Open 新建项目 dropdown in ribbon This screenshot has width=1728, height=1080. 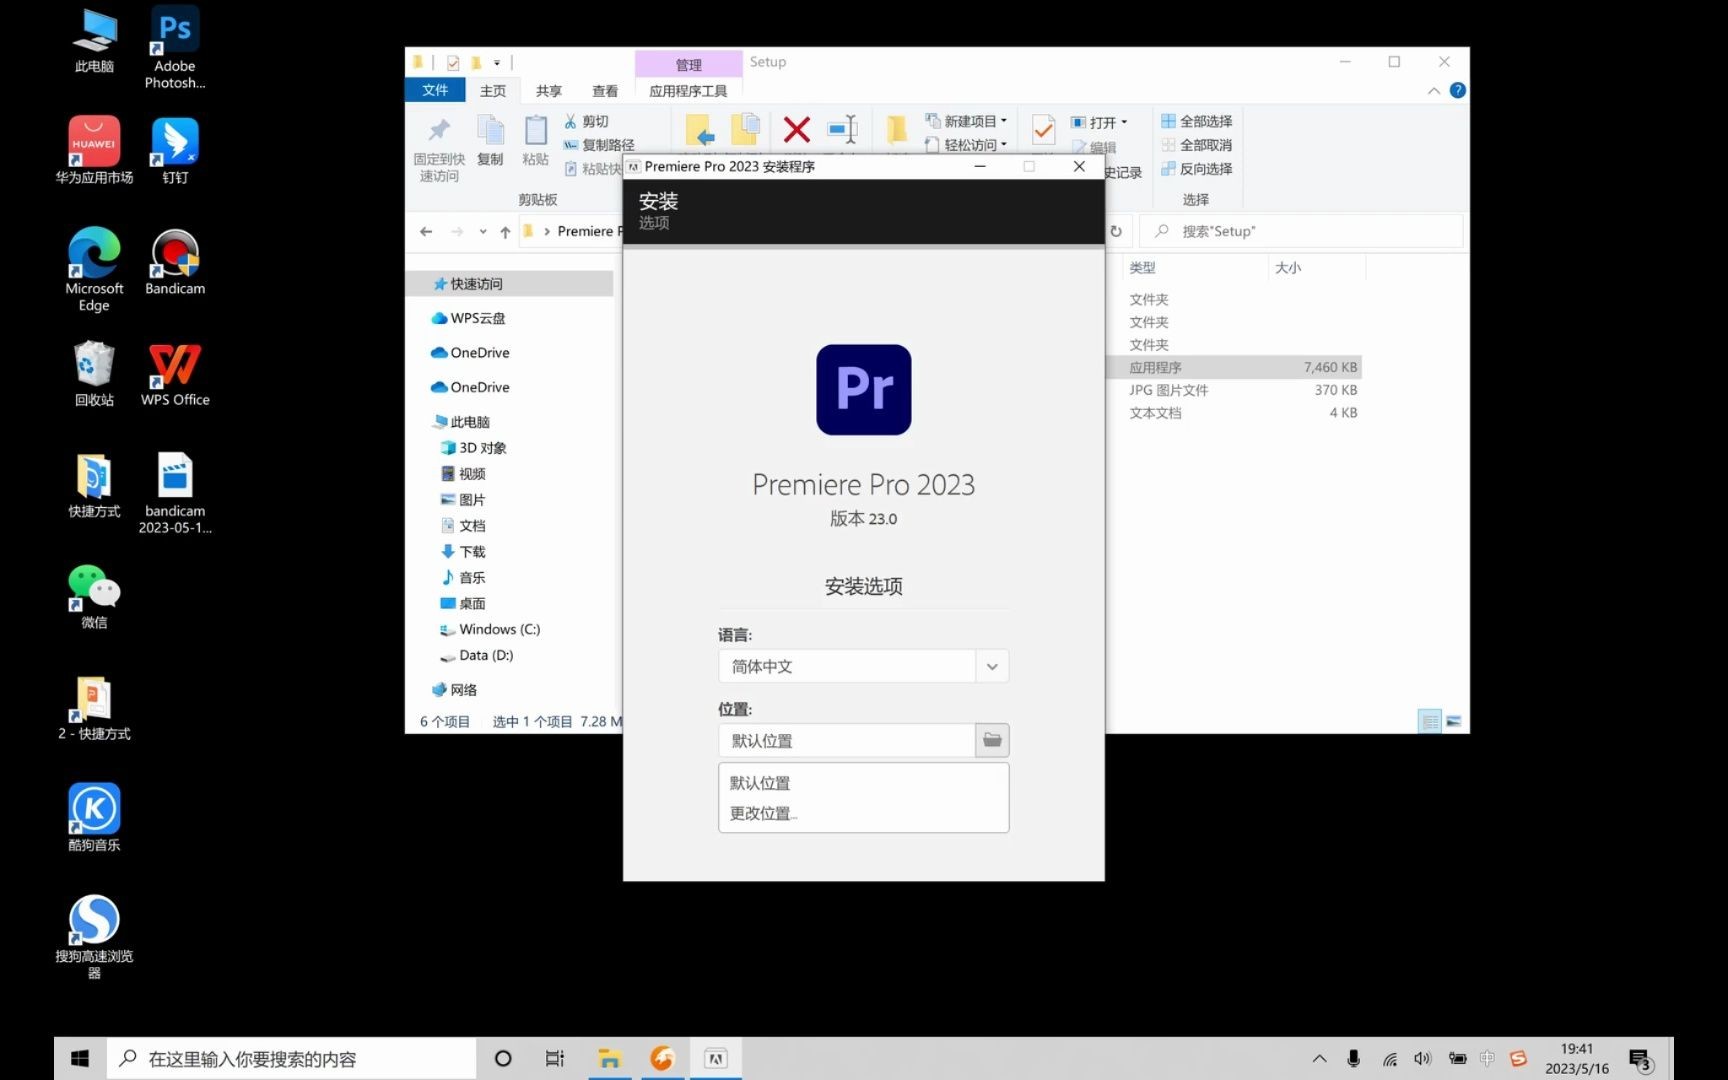(x=966, y=121)
